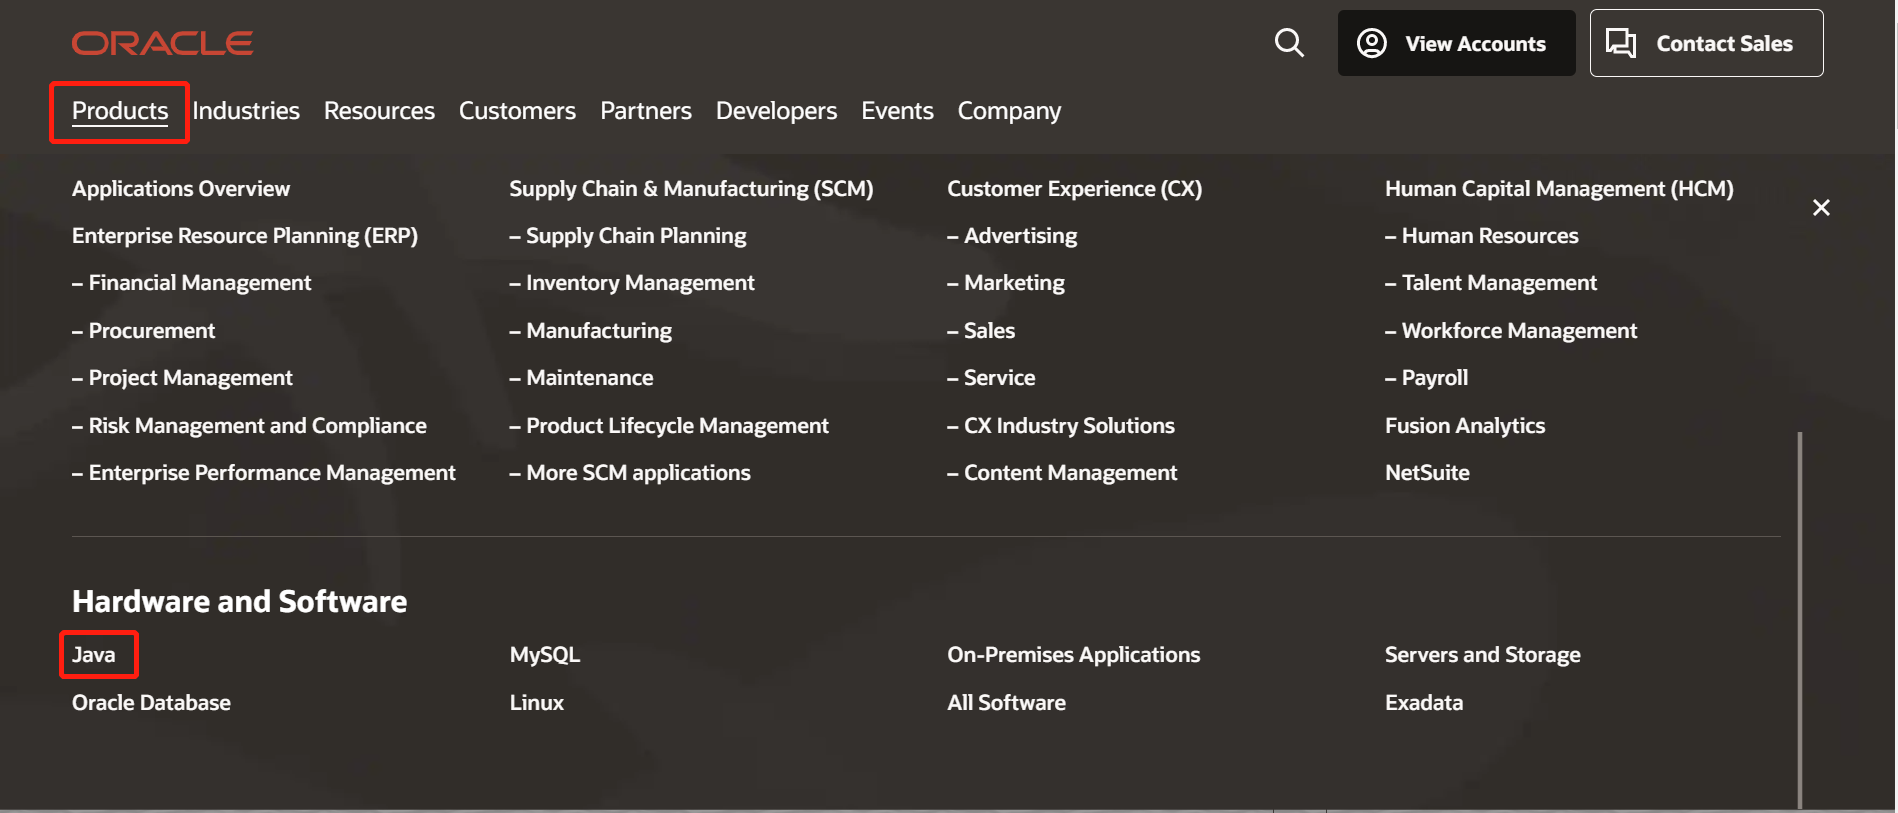Select Talent Management under HCM
The image size is (1898, 813).
point(1499,283)
